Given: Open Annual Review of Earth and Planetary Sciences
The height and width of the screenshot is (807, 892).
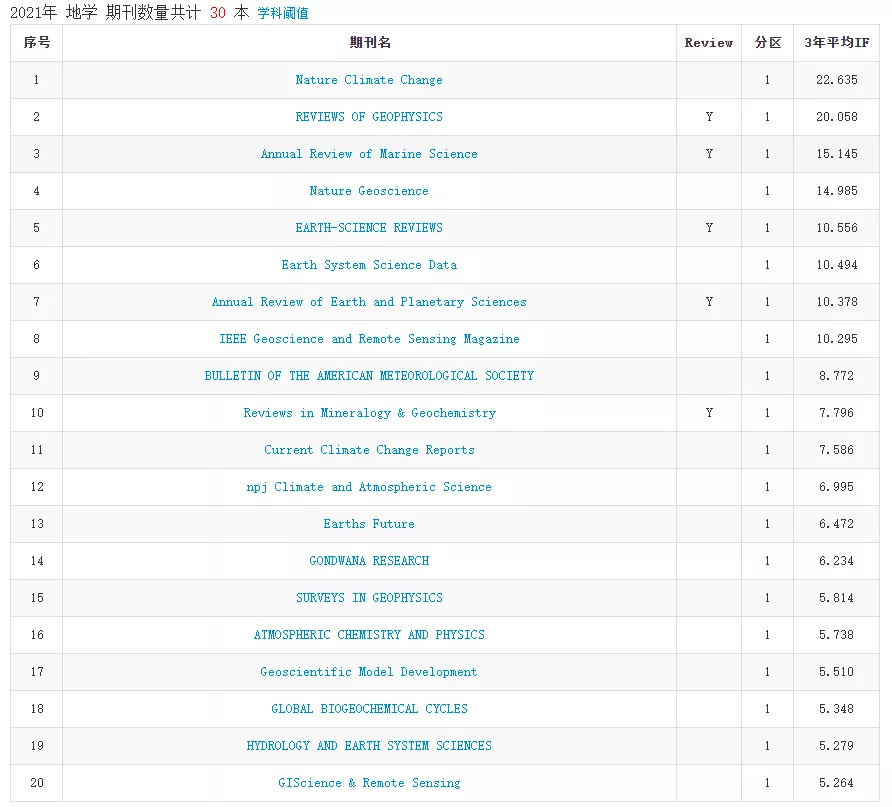Looking at the screenshot, I should pos(369,302).
